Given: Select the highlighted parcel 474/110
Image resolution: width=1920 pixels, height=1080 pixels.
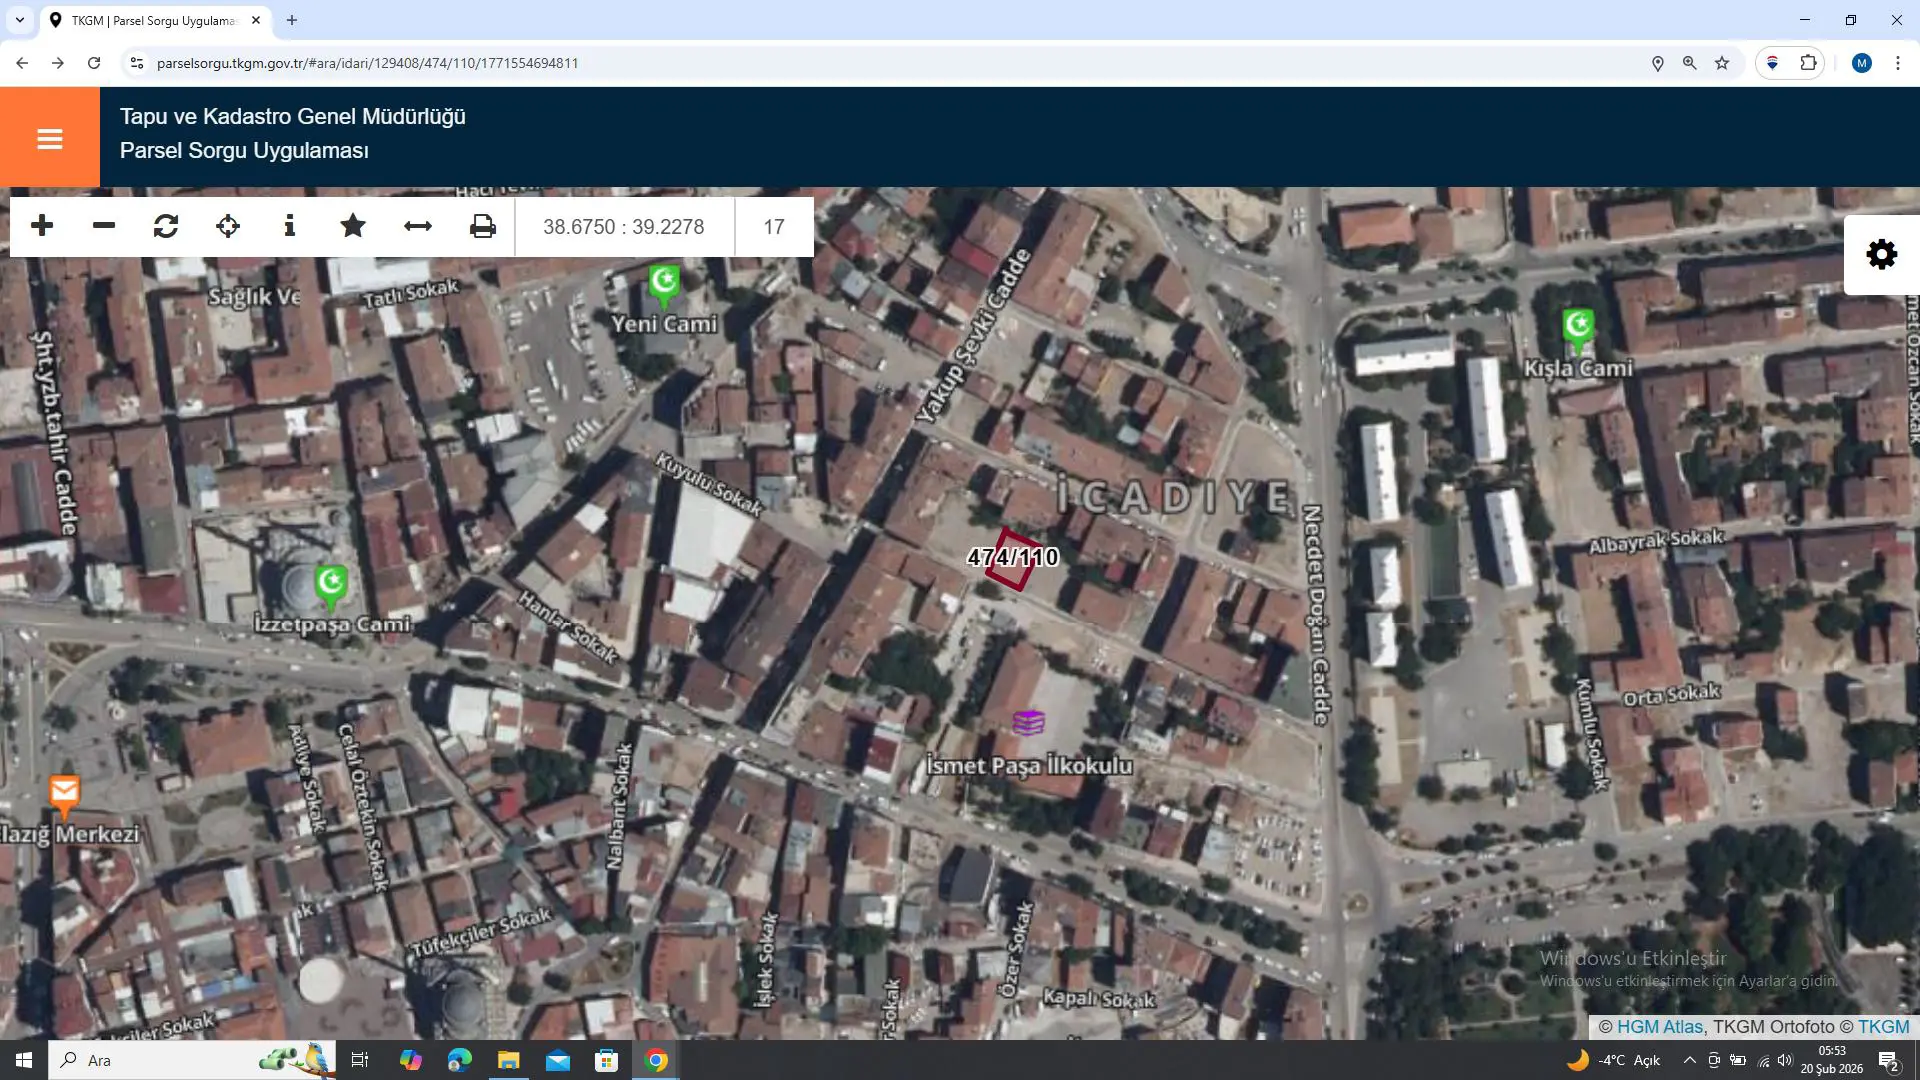Looking at the screenshot, I should 1013,559.
